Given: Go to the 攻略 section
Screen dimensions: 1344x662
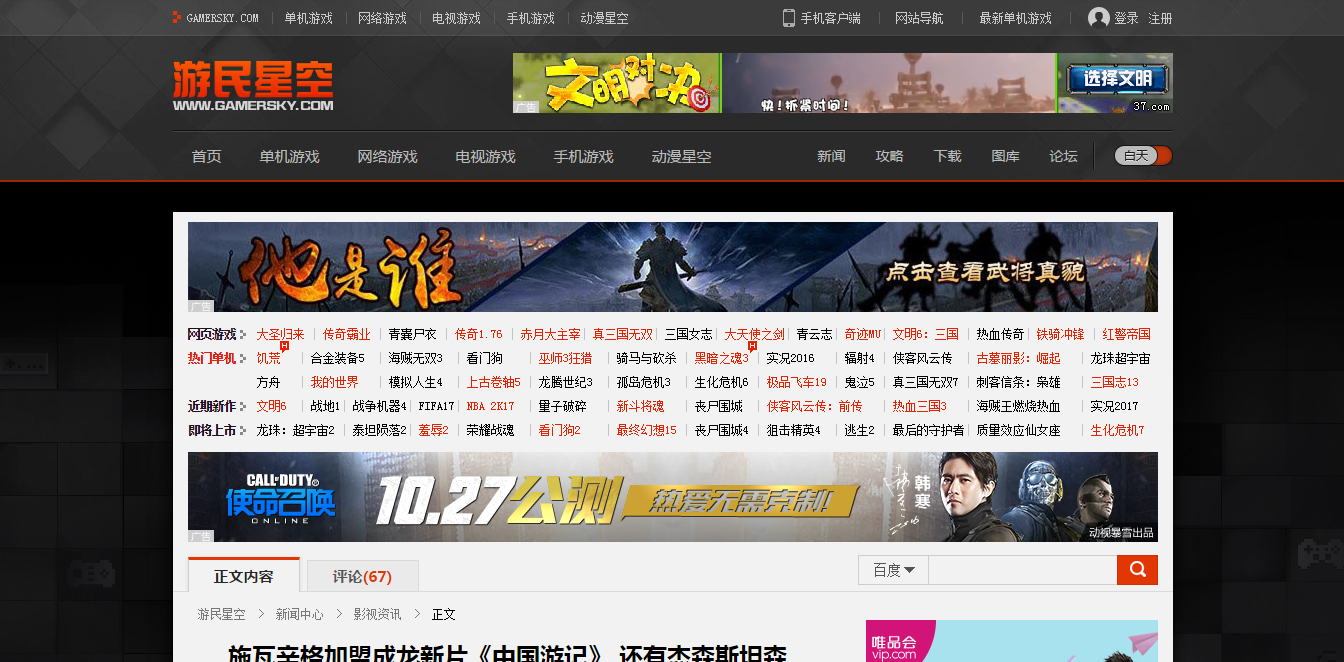Looking at the screenshot, I should tap(889, 156).
